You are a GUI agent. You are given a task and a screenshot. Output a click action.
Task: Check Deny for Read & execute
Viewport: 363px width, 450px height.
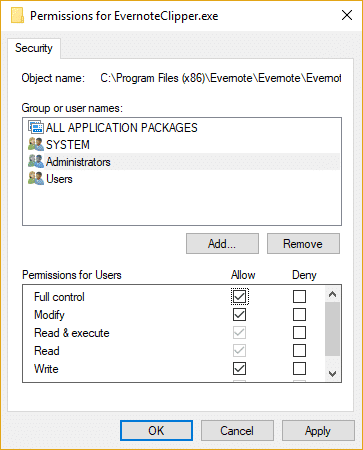coord(299,332)
